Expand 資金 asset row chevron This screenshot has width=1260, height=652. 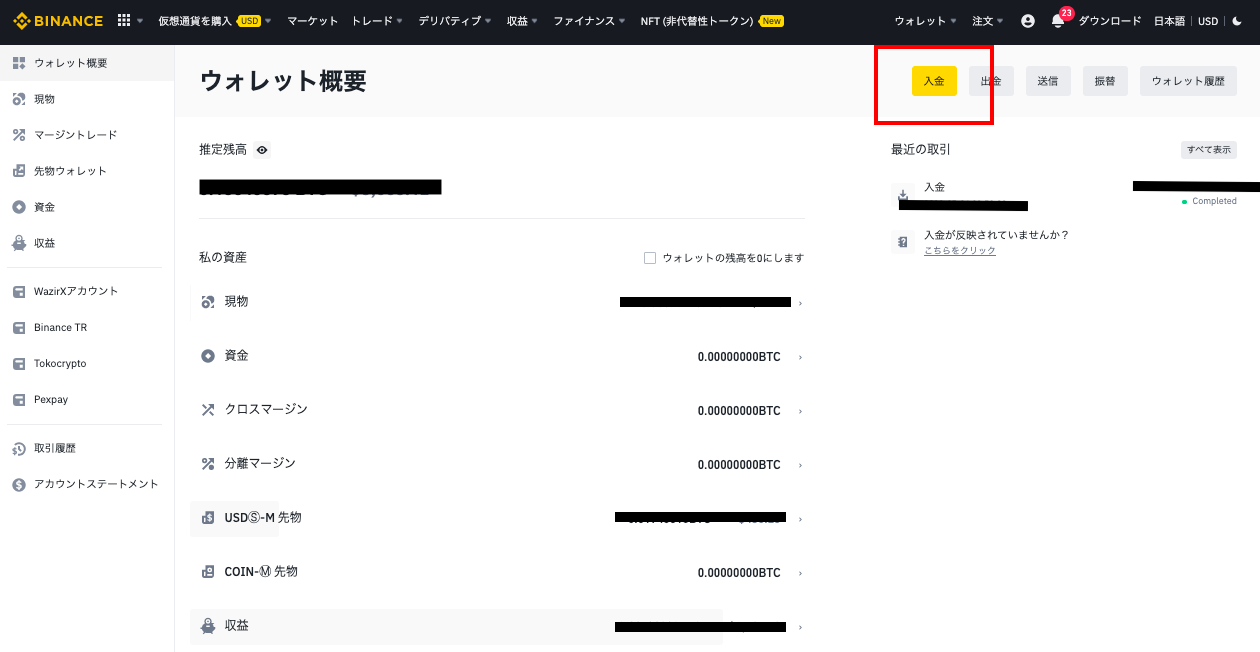click(800, 357)
